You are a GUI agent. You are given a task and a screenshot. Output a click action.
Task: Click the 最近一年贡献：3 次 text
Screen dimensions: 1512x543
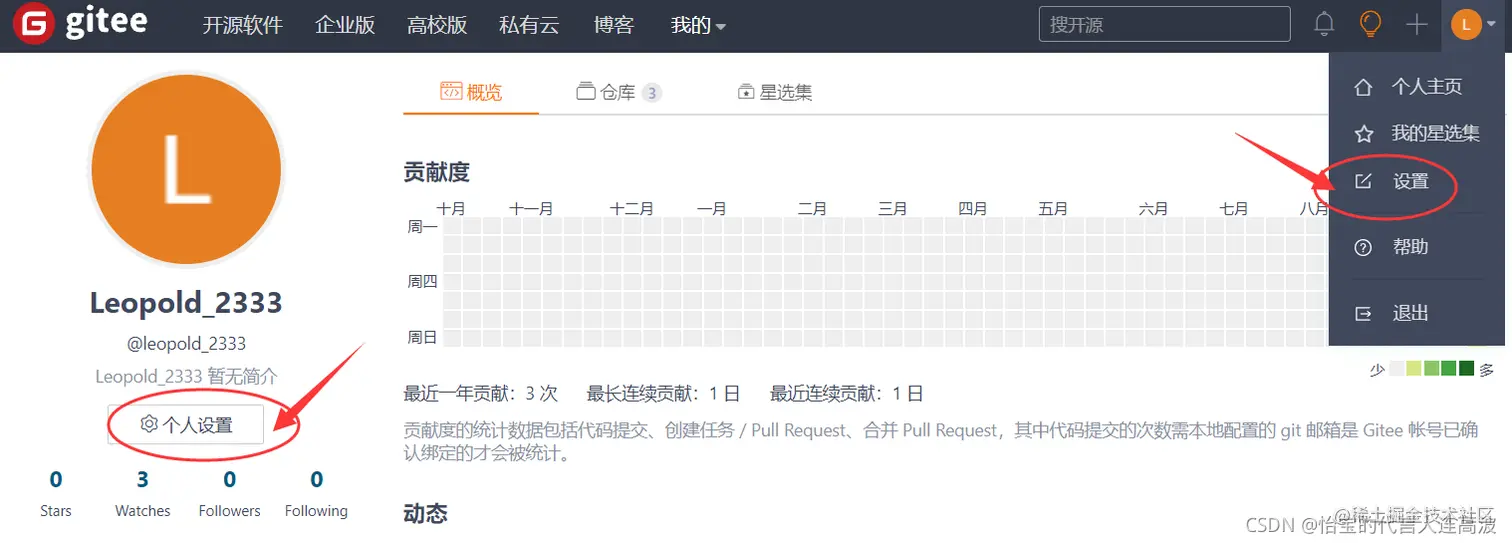[x=481, y=393]
